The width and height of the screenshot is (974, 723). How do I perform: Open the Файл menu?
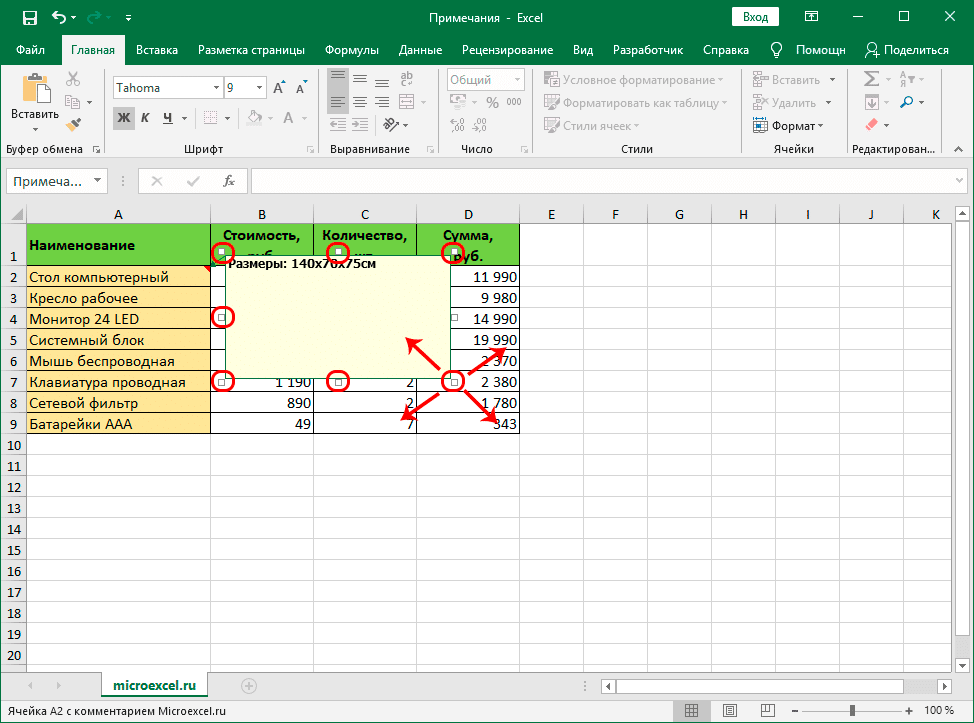pyautogui.click(x=30, y=50)
